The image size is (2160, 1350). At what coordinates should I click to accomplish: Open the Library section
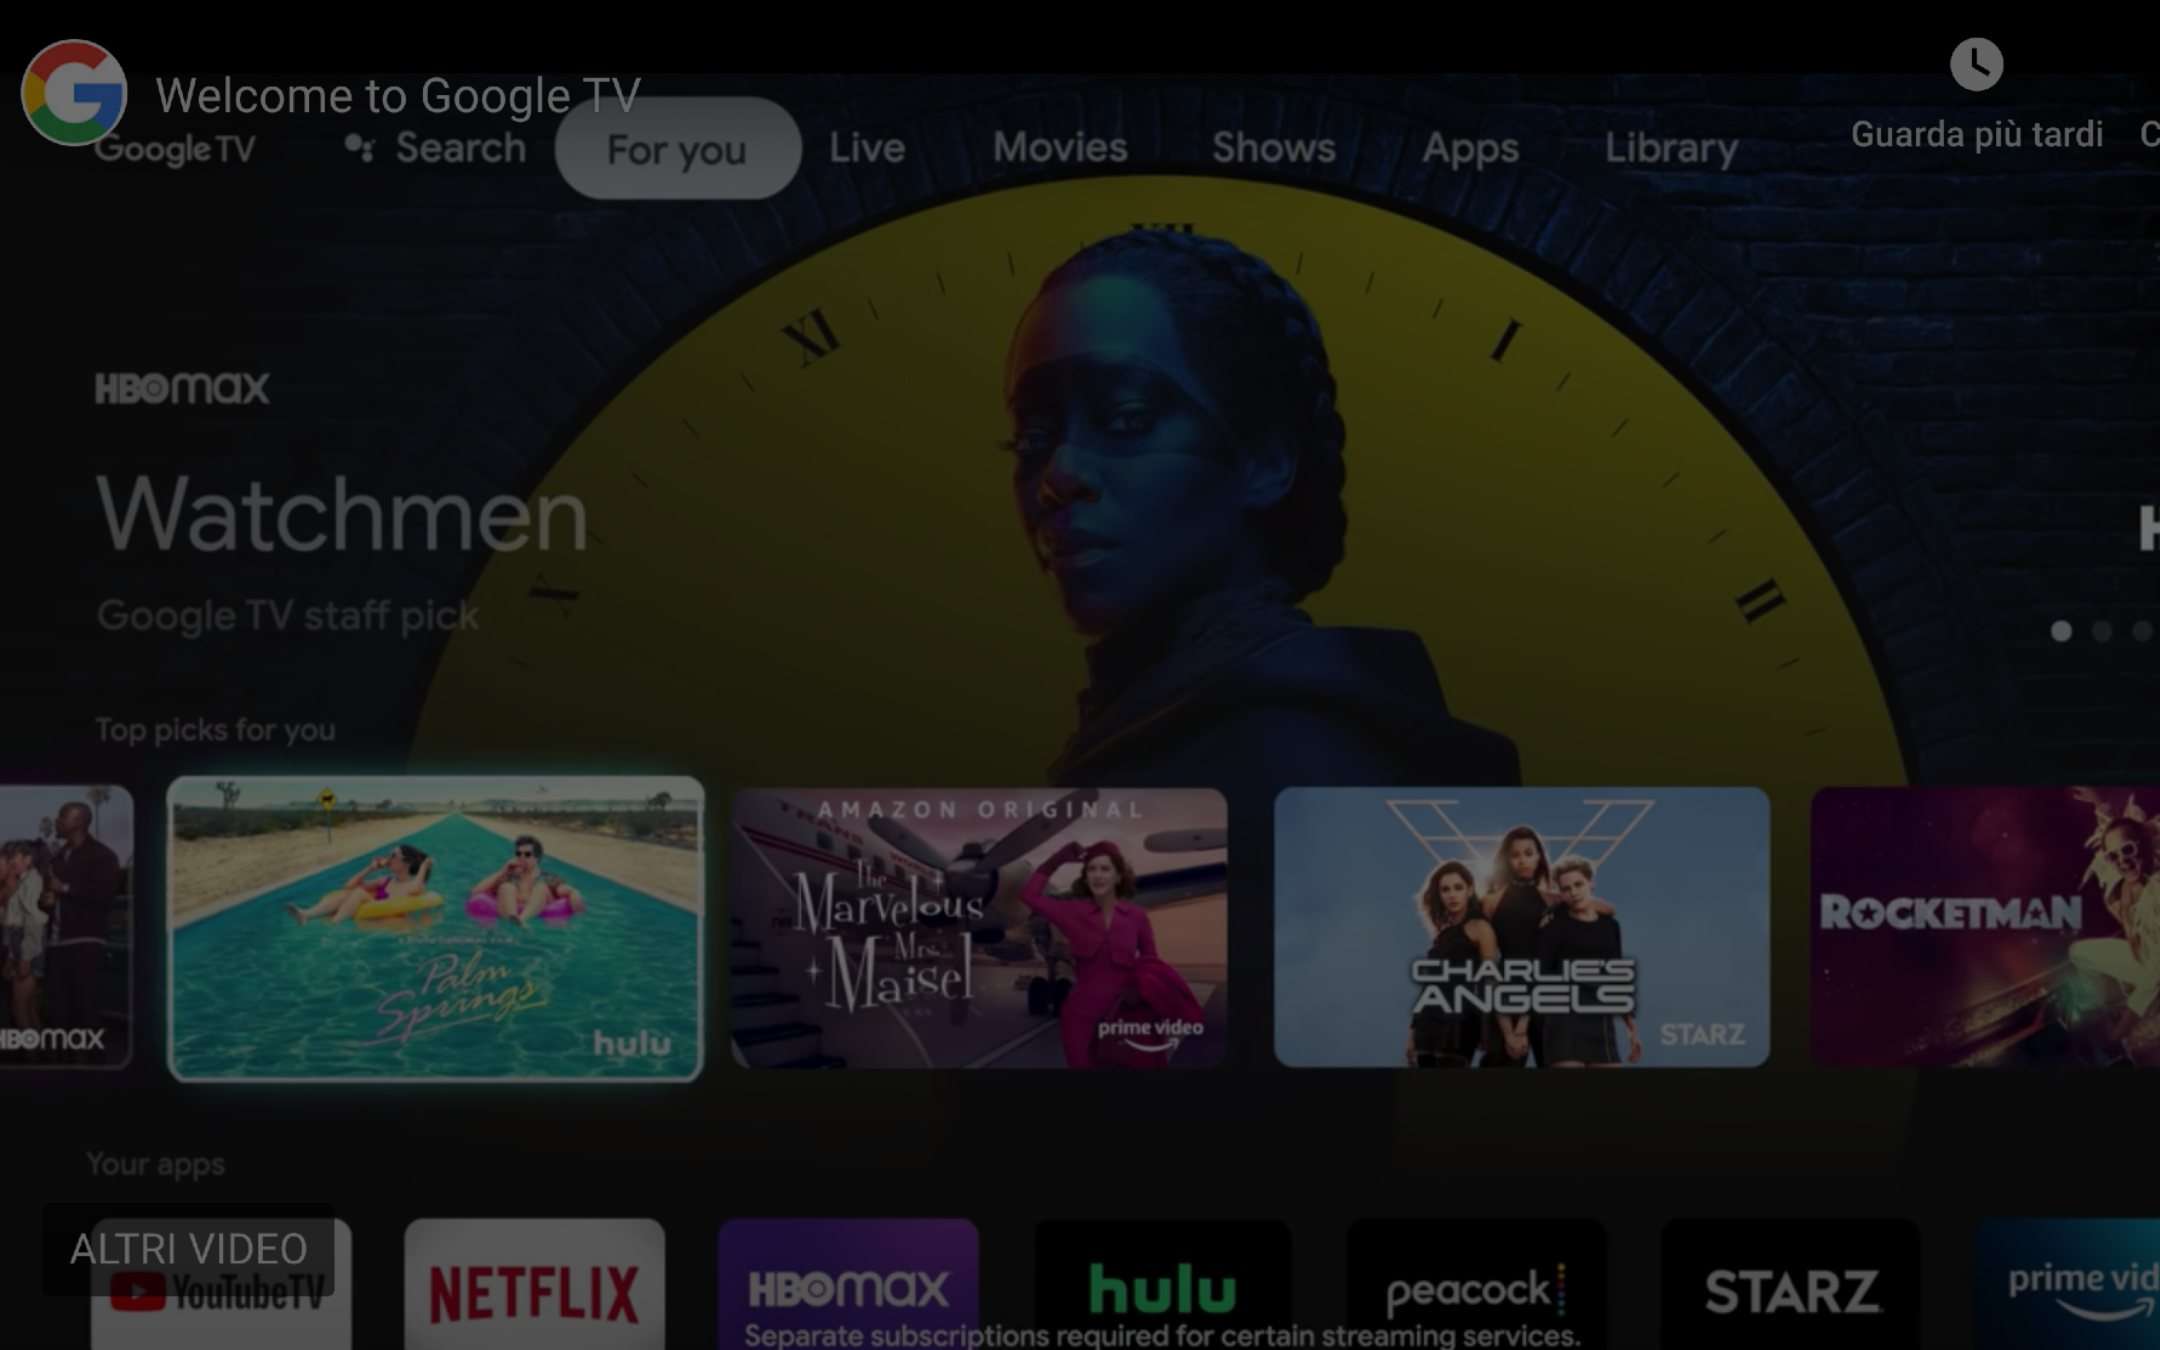click(x=1672, y=148)
